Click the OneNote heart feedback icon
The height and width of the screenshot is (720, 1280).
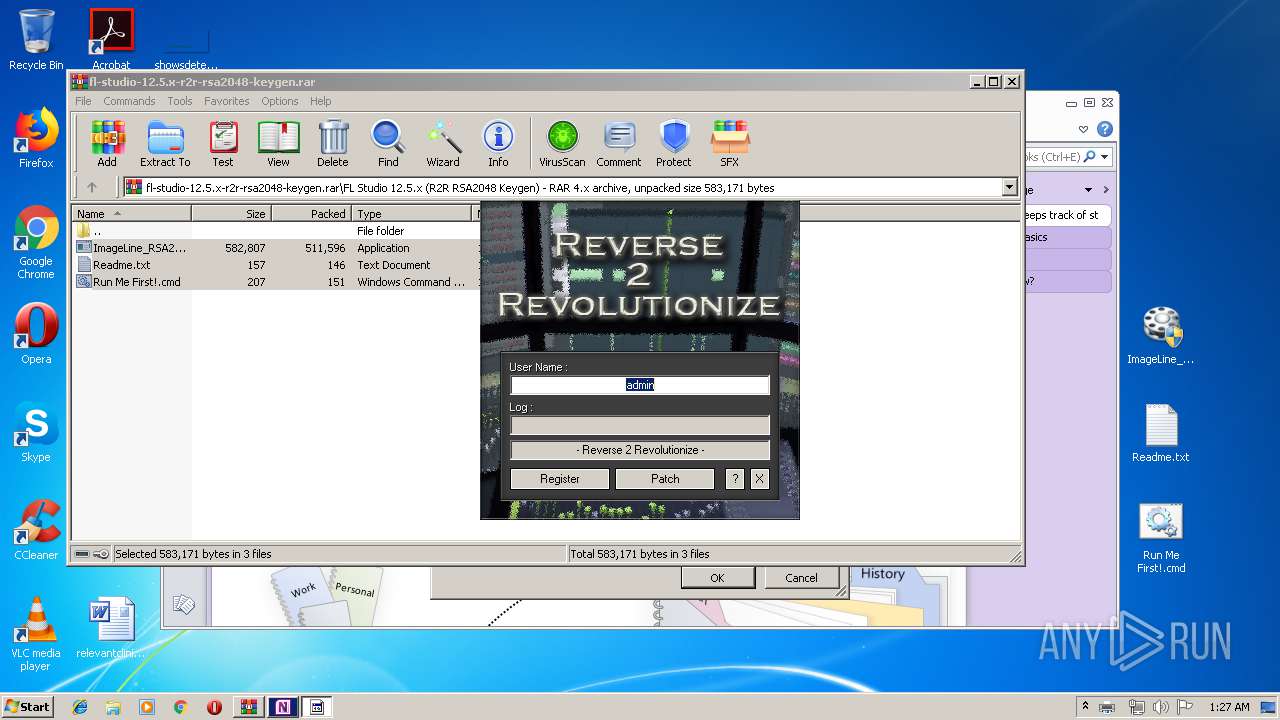click(x=1083, y=129)
